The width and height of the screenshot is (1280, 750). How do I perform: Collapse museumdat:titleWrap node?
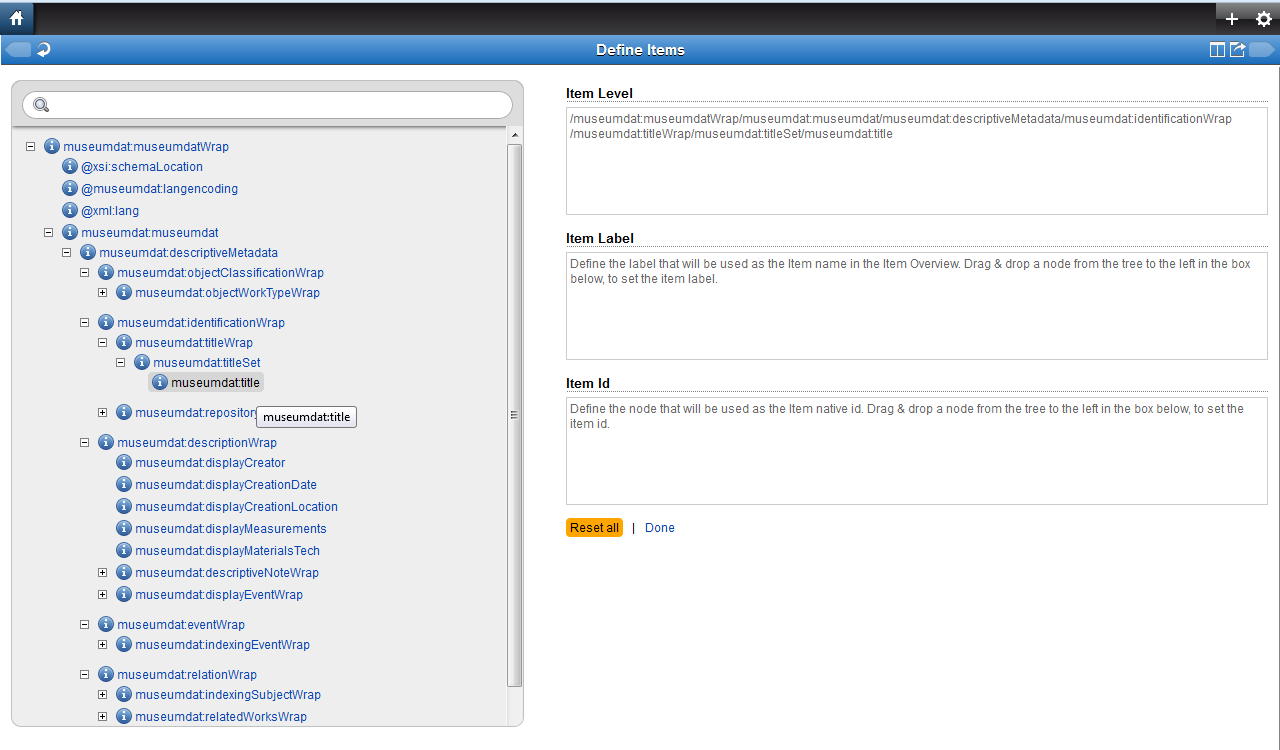click(x=102, y=342)
